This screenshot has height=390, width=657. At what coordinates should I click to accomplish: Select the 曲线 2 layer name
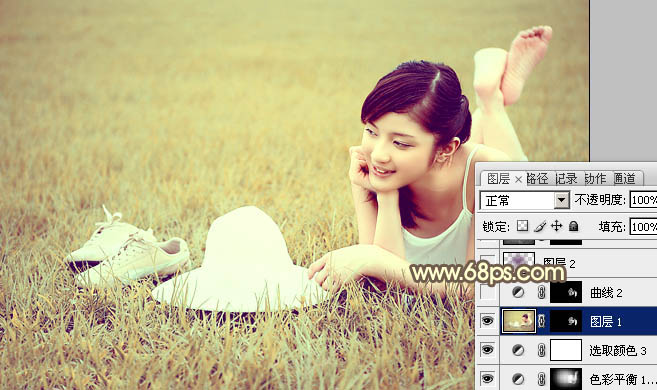606,293
